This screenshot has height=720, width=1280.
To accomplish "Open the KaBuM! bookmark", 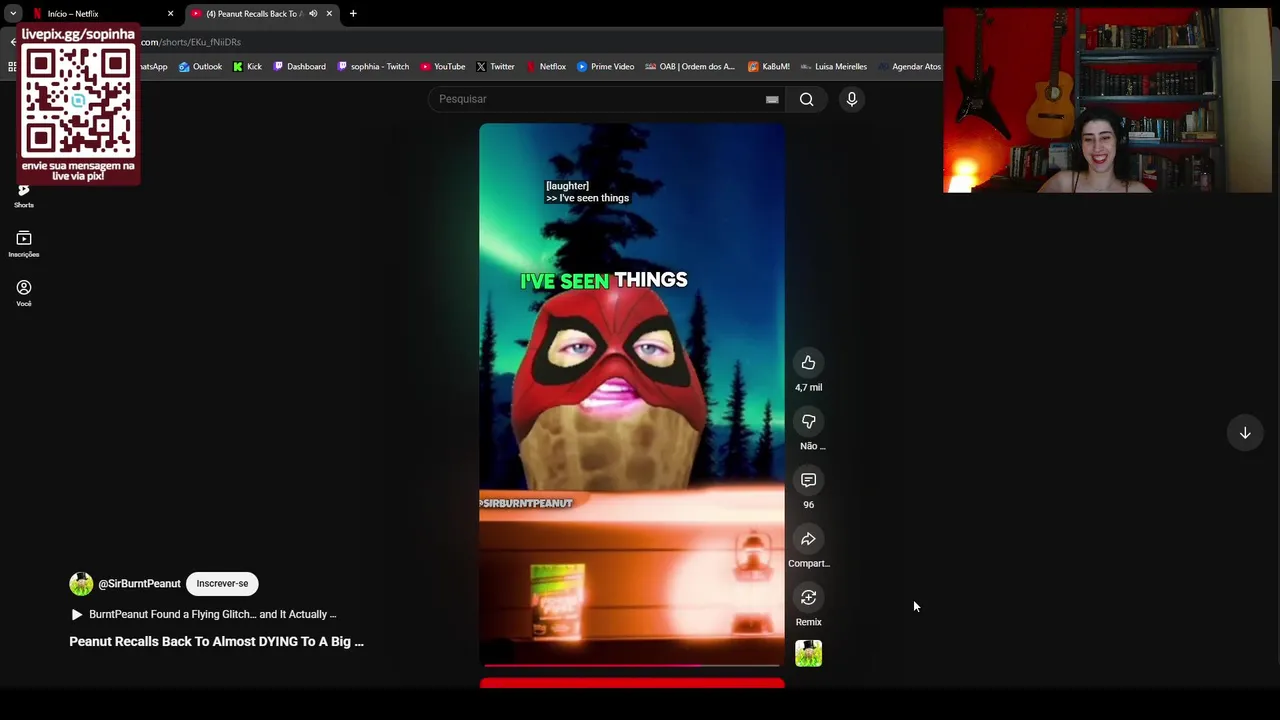I will point(769,67).
